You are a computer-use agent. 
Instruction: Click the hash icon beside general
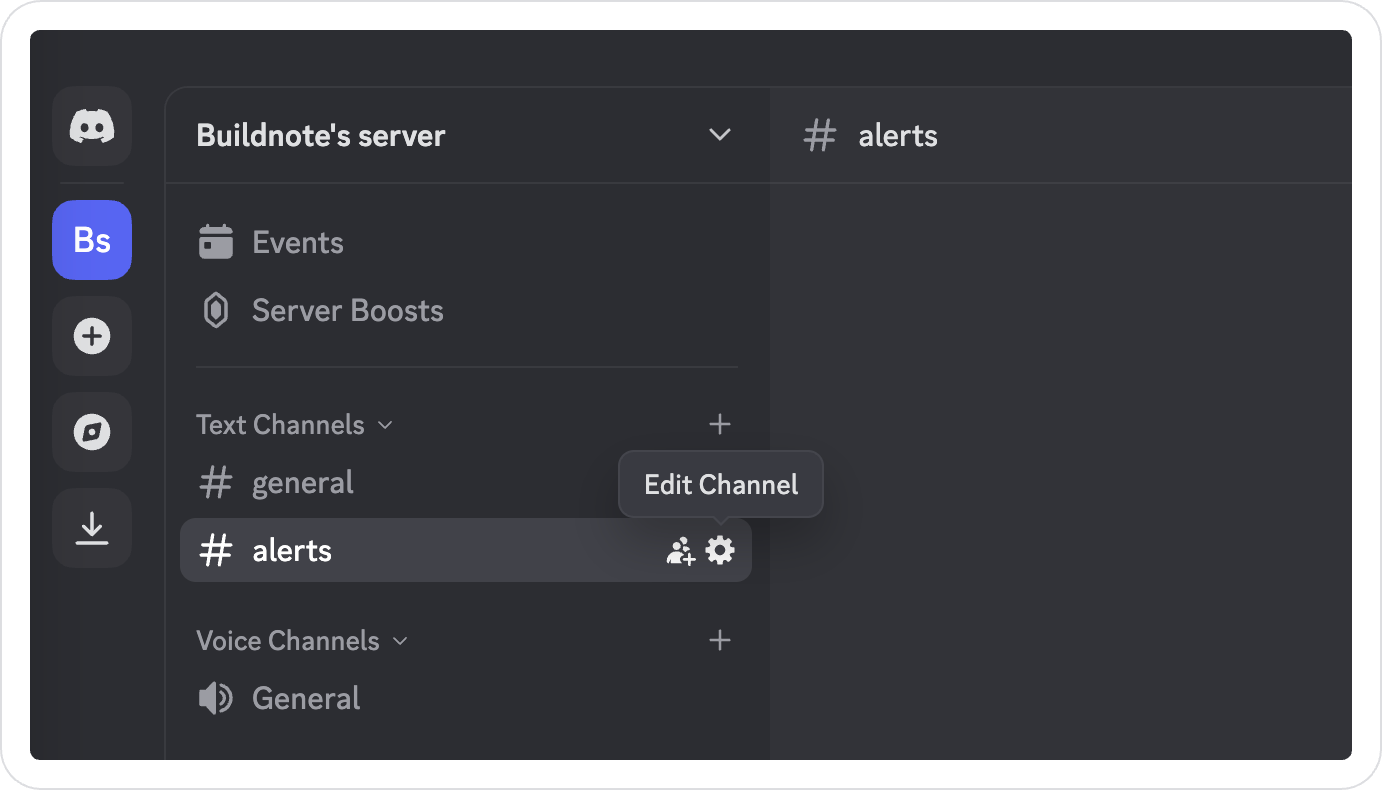(x=216, y=483)
